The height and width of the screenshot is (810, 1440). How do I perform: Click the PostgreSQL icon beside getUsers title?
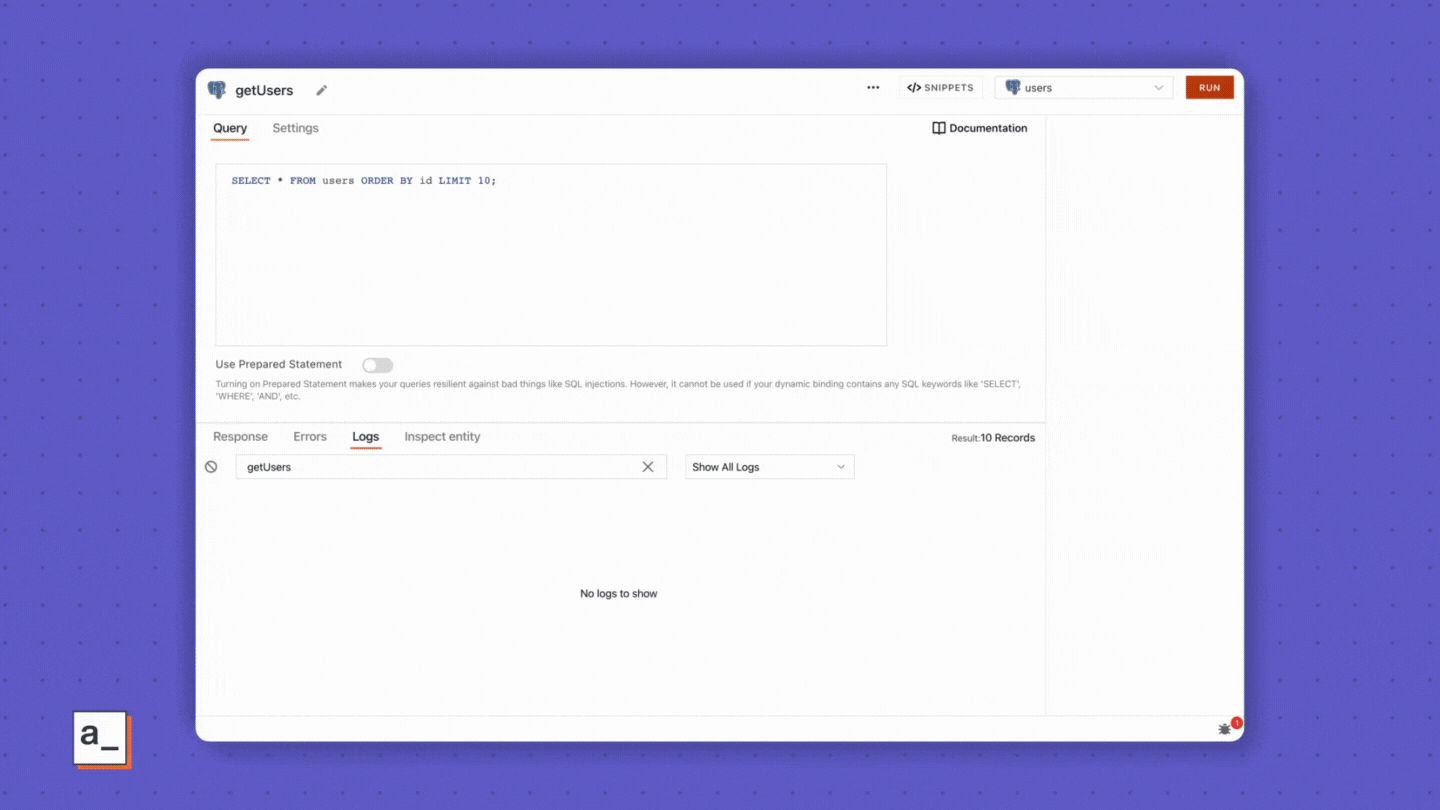pos(217,90)
